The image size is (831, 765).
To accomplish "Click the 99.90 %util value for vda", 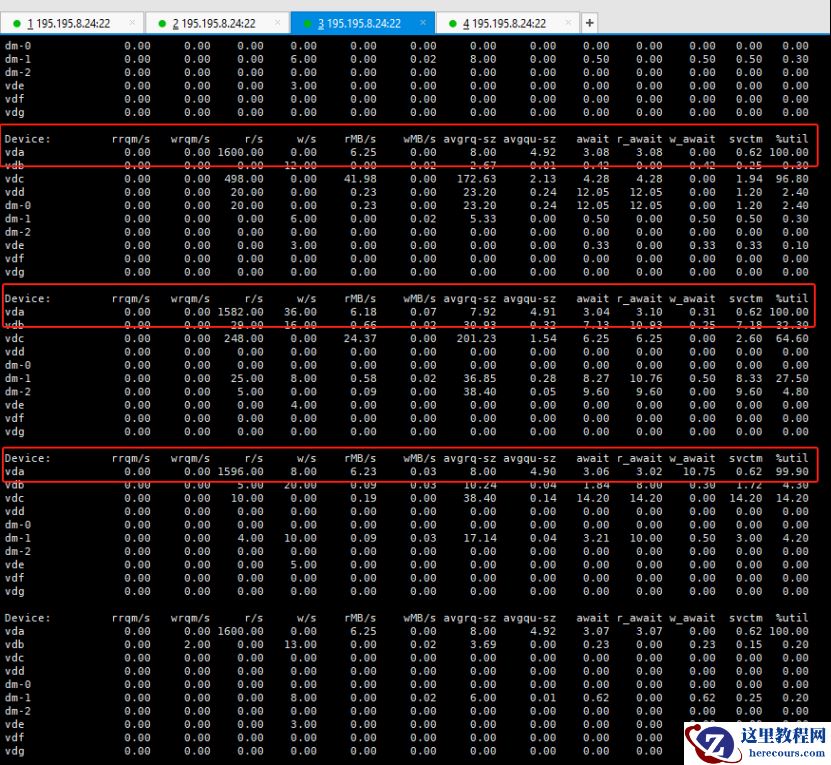I will click(791, 472).
